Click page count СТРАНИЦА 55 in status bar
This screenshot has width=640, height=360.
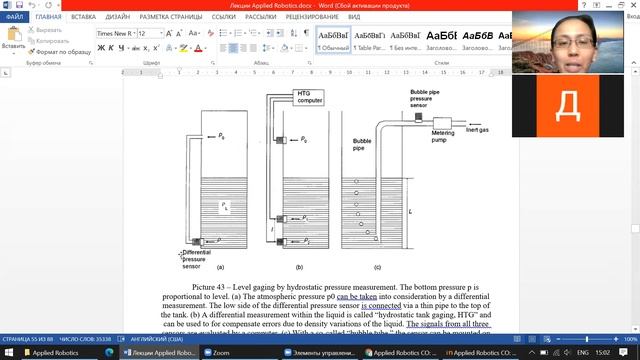[27, 339]
